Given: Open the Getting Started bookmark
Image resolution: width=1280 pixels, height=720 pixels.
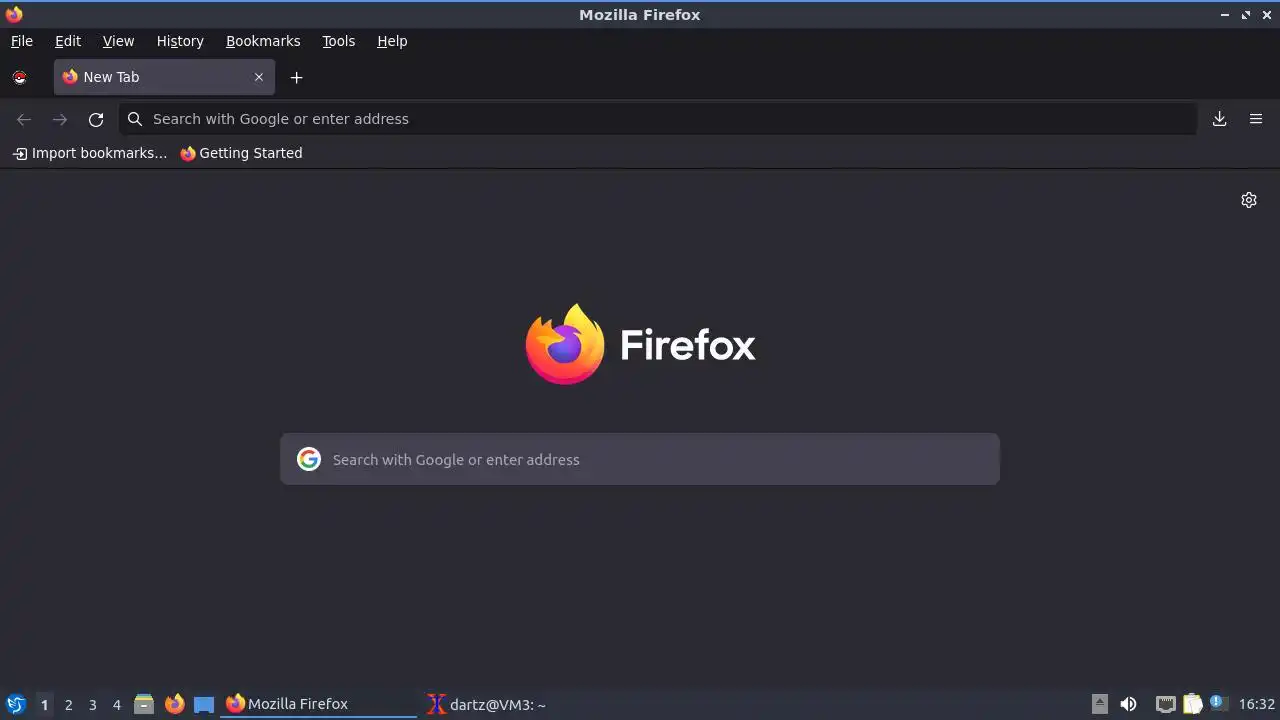Looking at the screenshot, I should click(241, 153).
